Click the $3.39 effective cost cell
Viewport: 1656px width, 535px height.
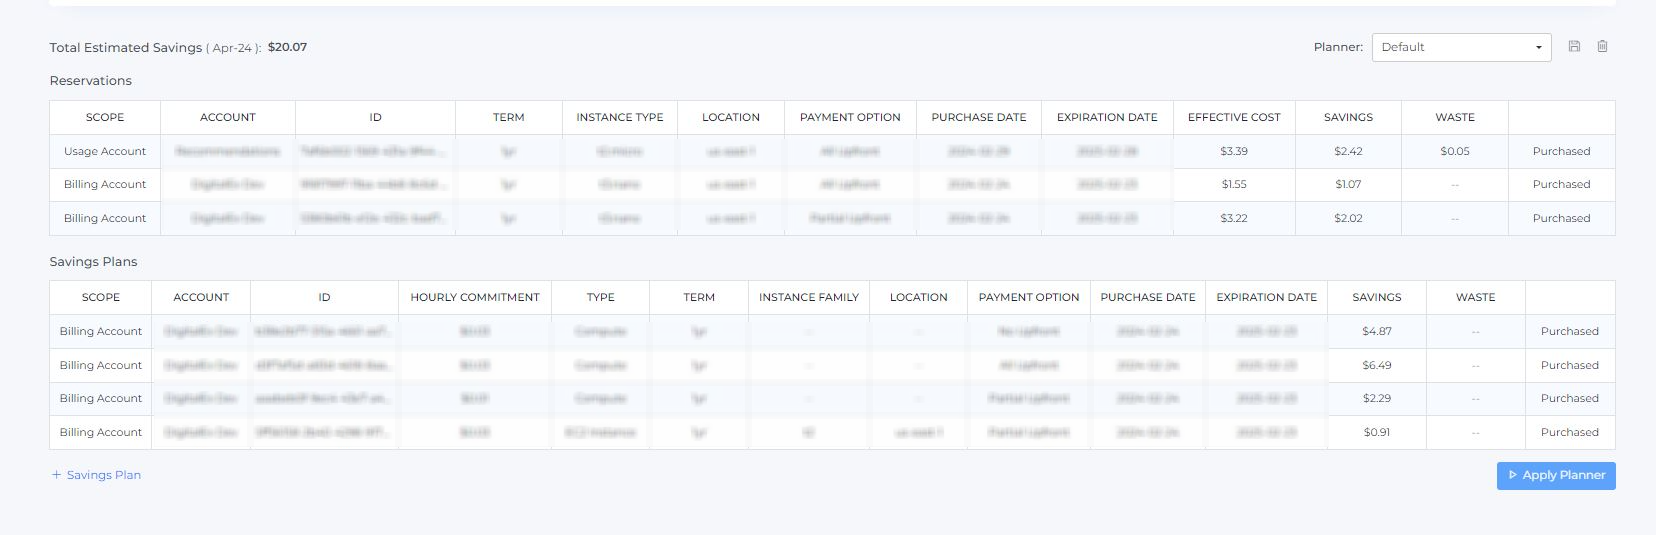(x=1234, y=151)
